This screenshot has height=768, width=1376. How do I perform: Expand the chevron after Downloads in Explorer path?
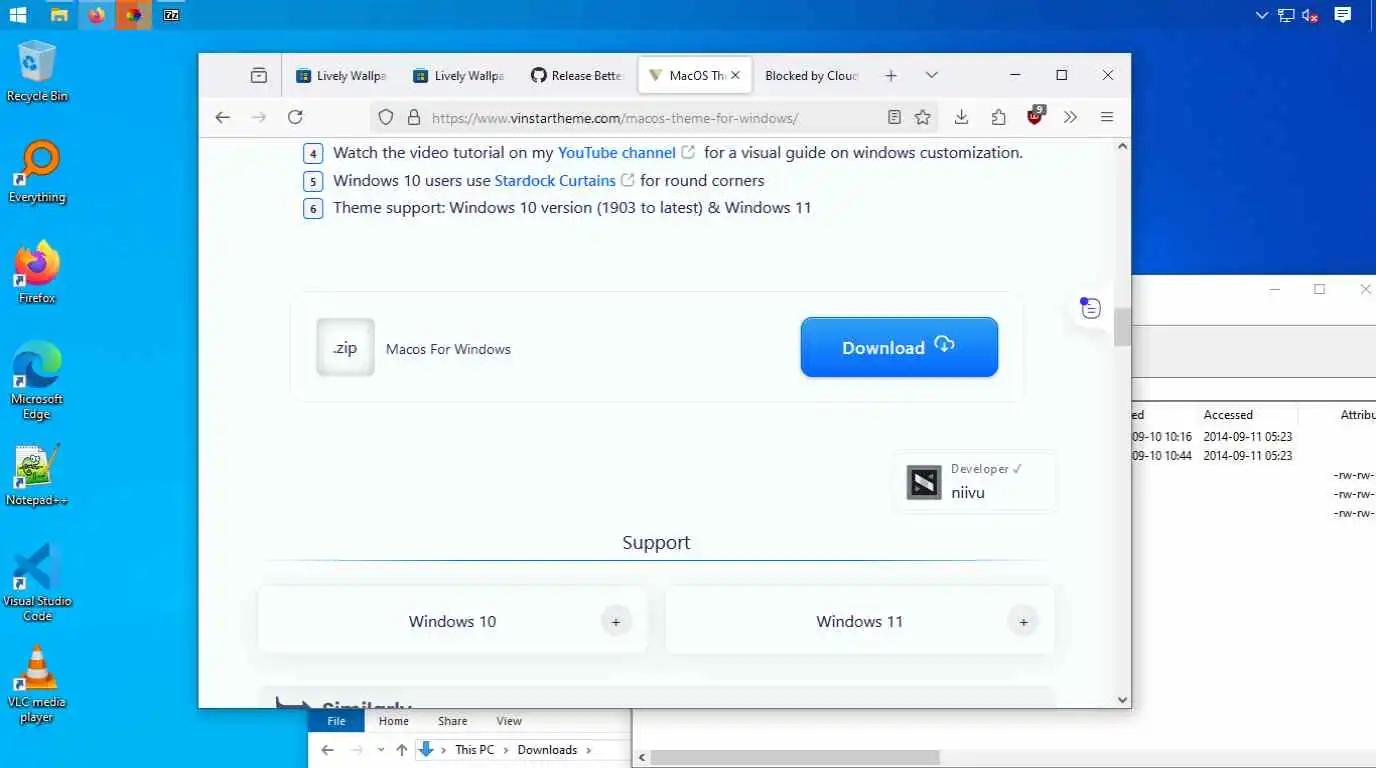point(589,750)
